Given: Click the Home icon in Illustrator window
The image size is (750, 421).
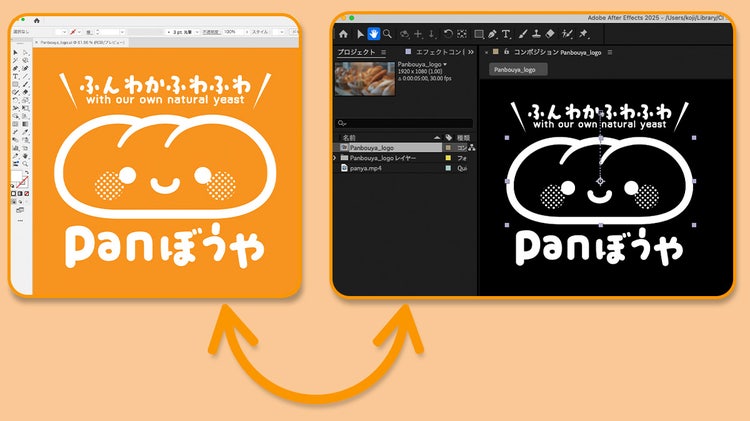Looking at the screenshot, I should [37, 21].
